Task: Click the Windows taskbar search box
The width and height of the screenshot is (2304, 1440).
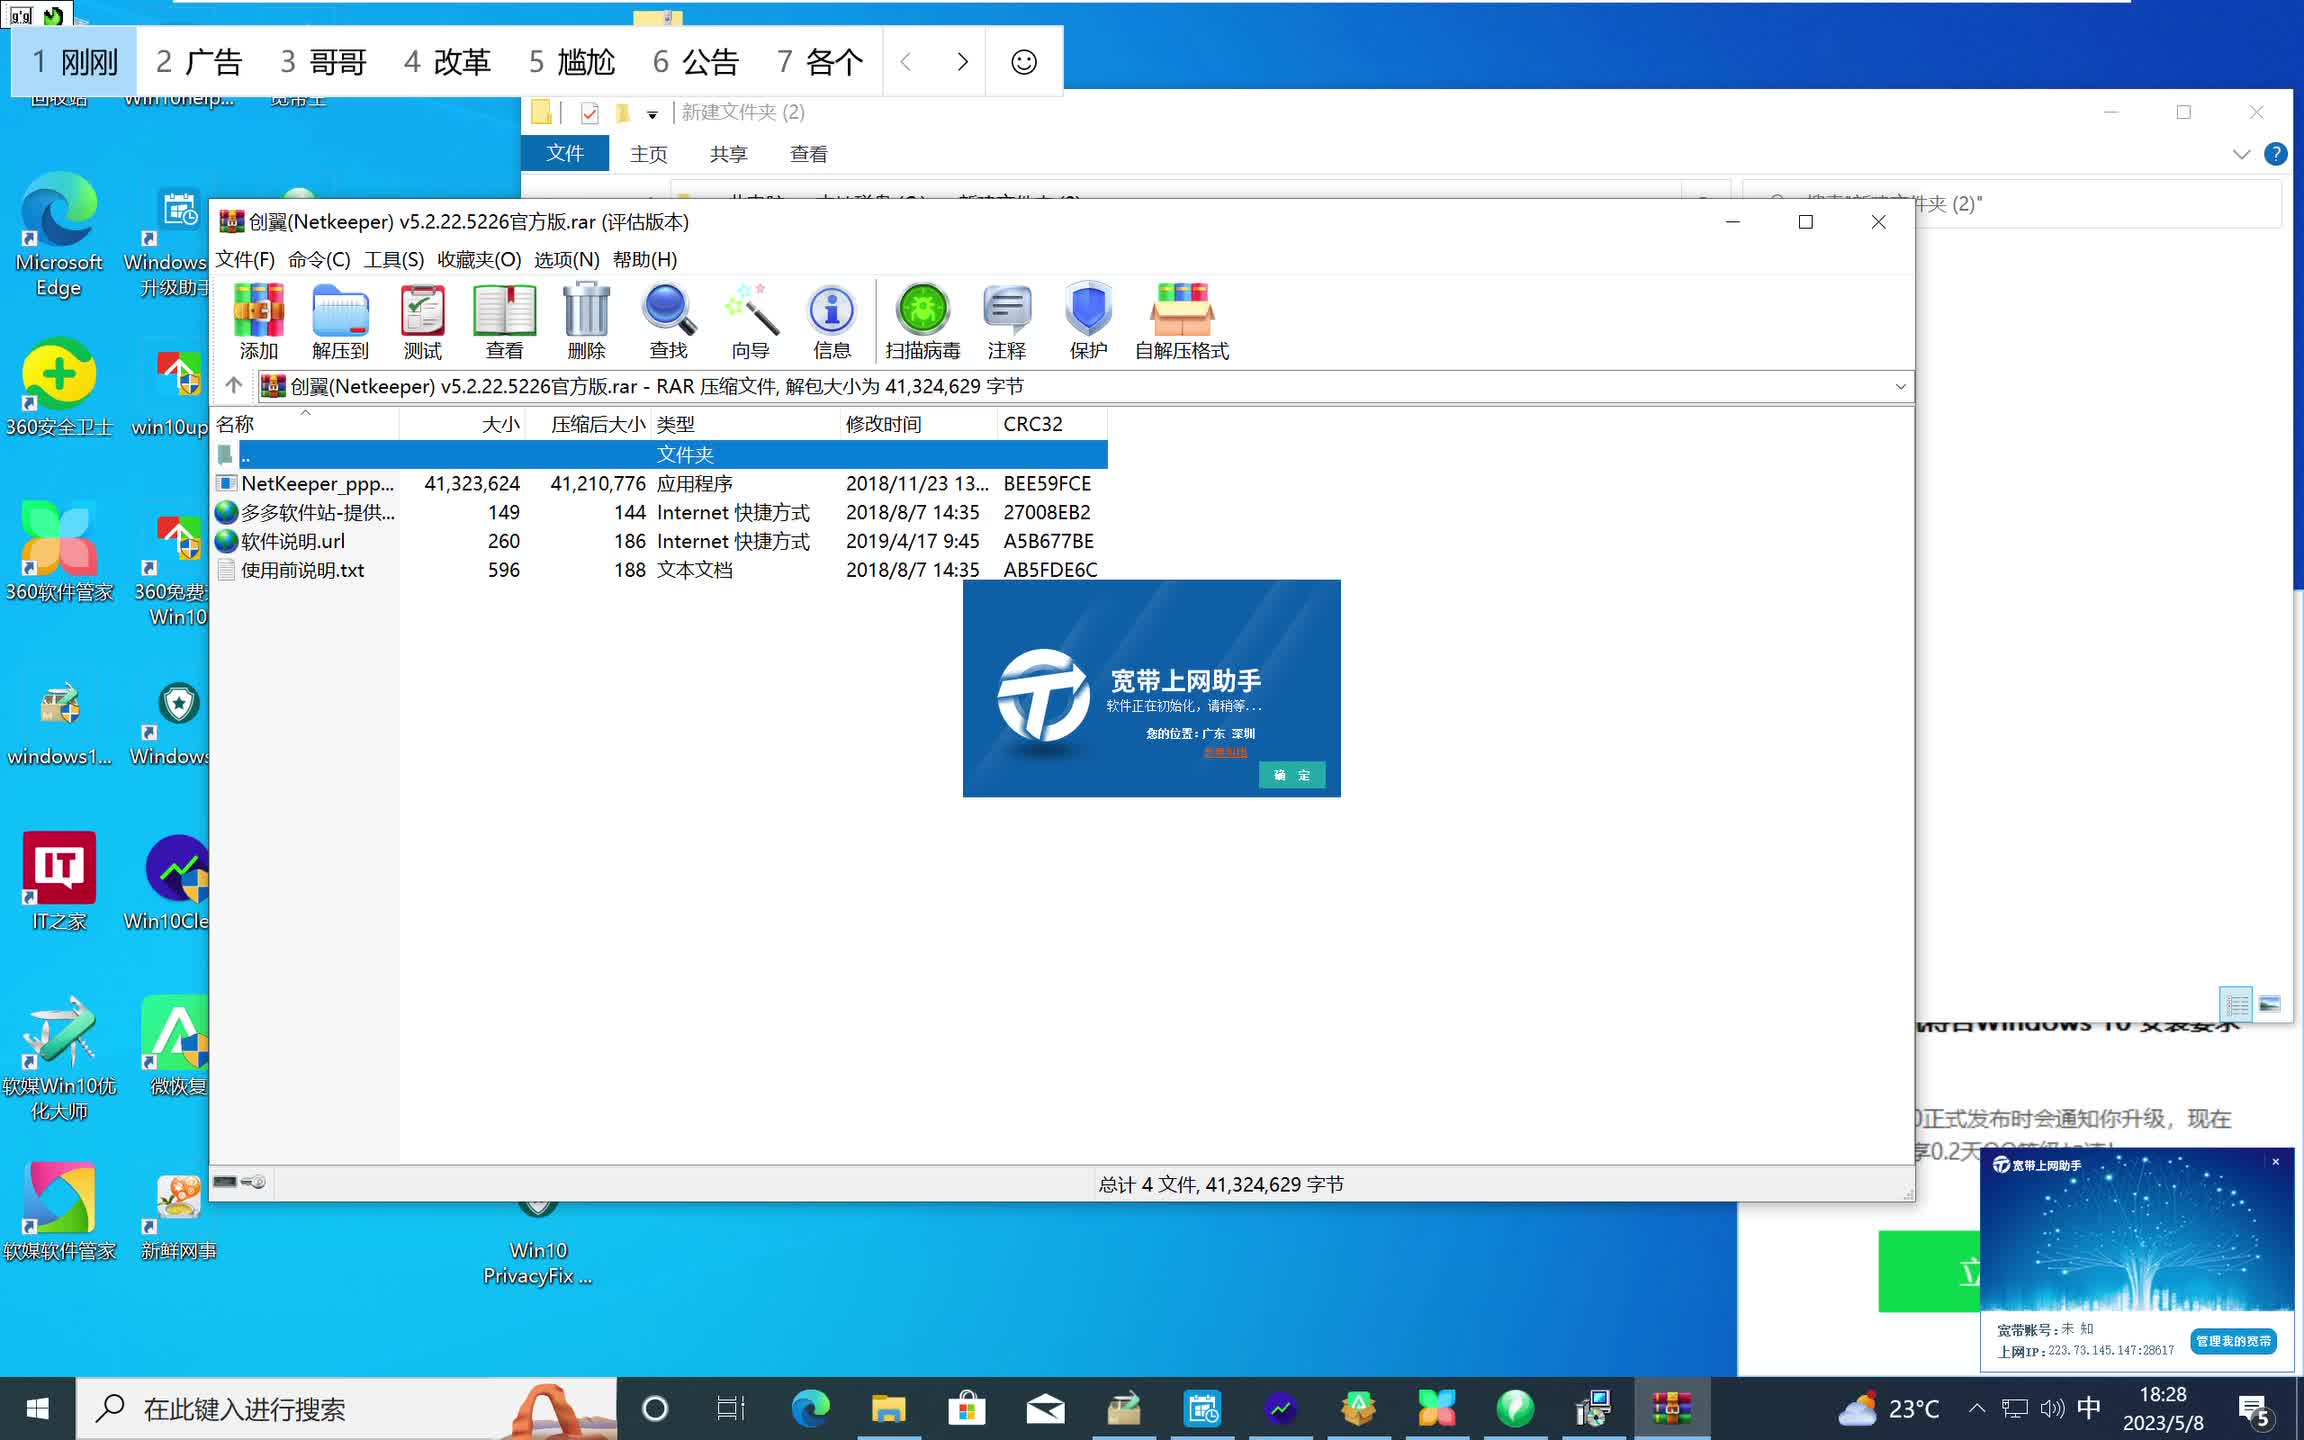Action: (346, 1408)
